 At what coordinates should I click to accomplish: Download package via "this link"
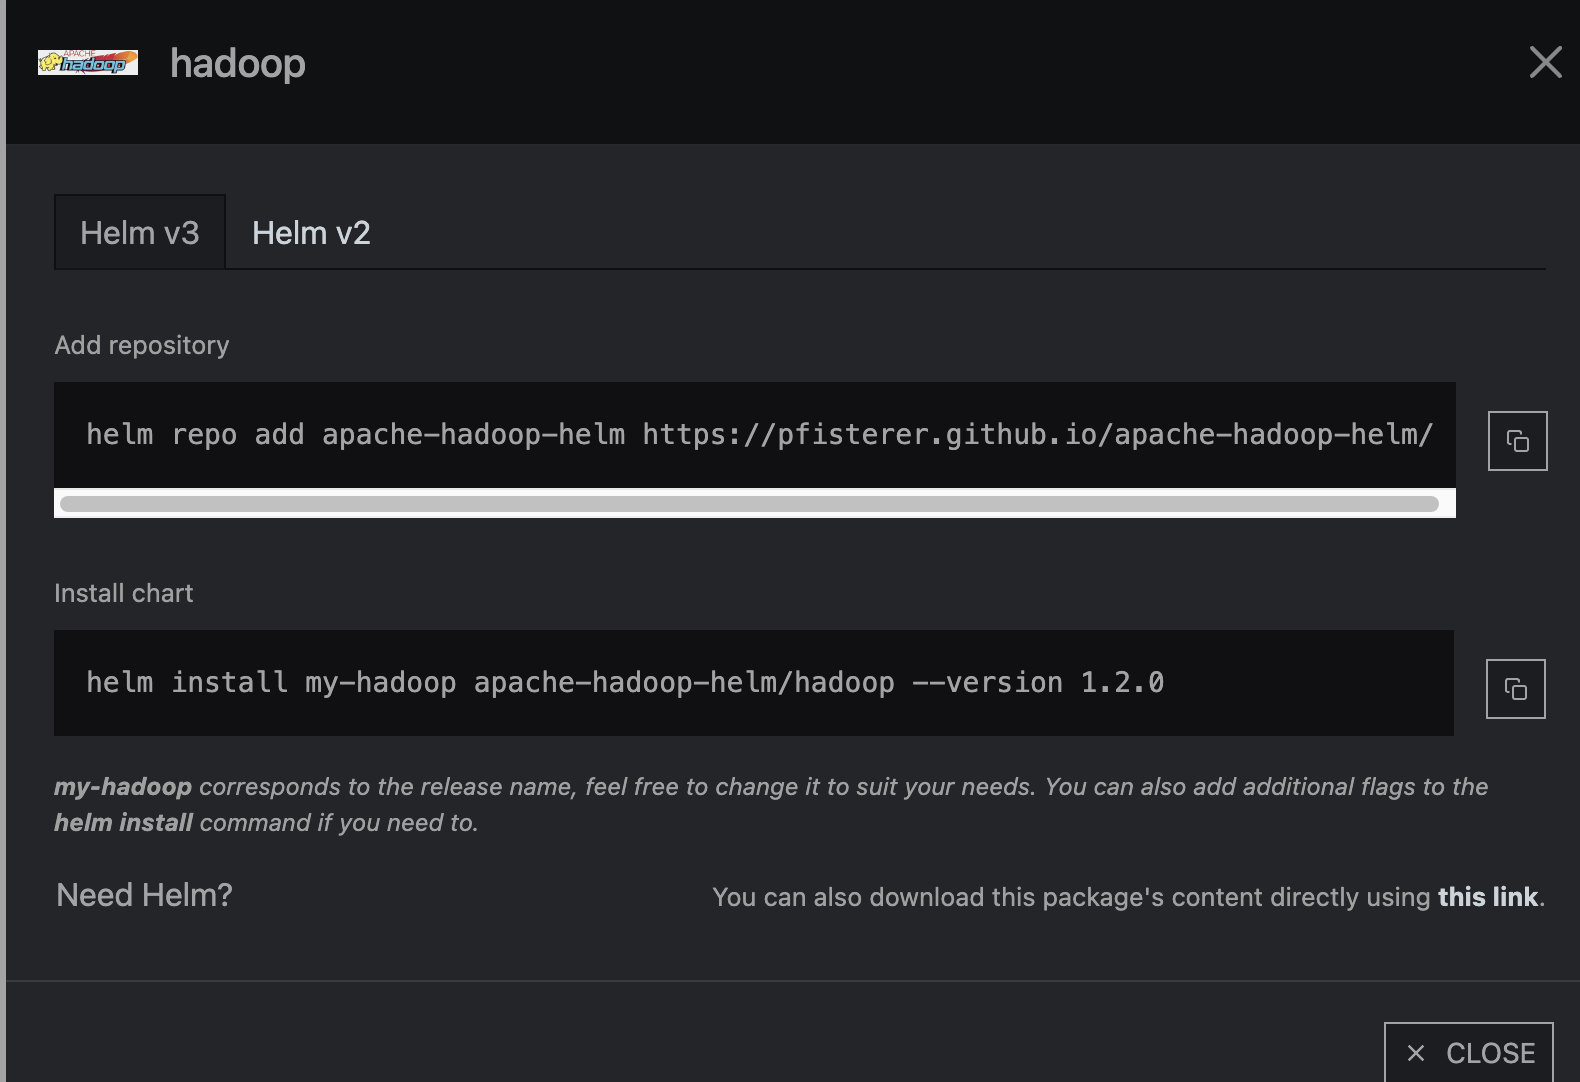click(x=1487, y=897)
